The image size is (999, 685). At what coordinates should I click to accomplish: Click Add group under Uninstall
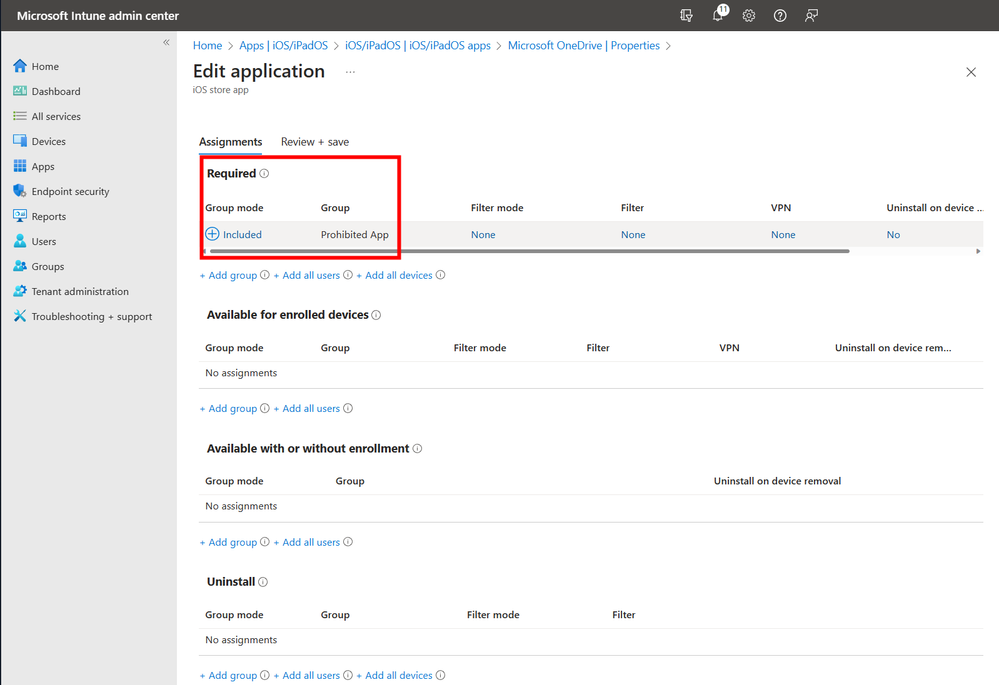click(228, 675)
